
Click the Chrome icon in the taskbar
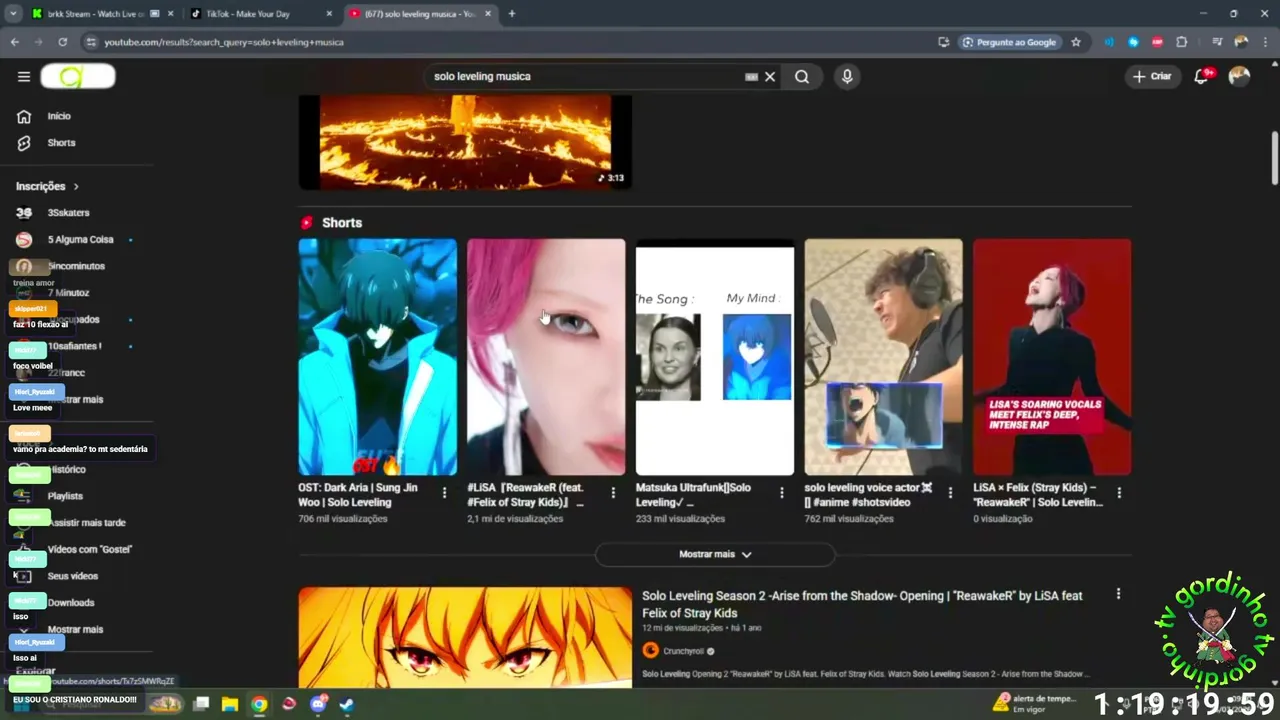coord(259,704)
